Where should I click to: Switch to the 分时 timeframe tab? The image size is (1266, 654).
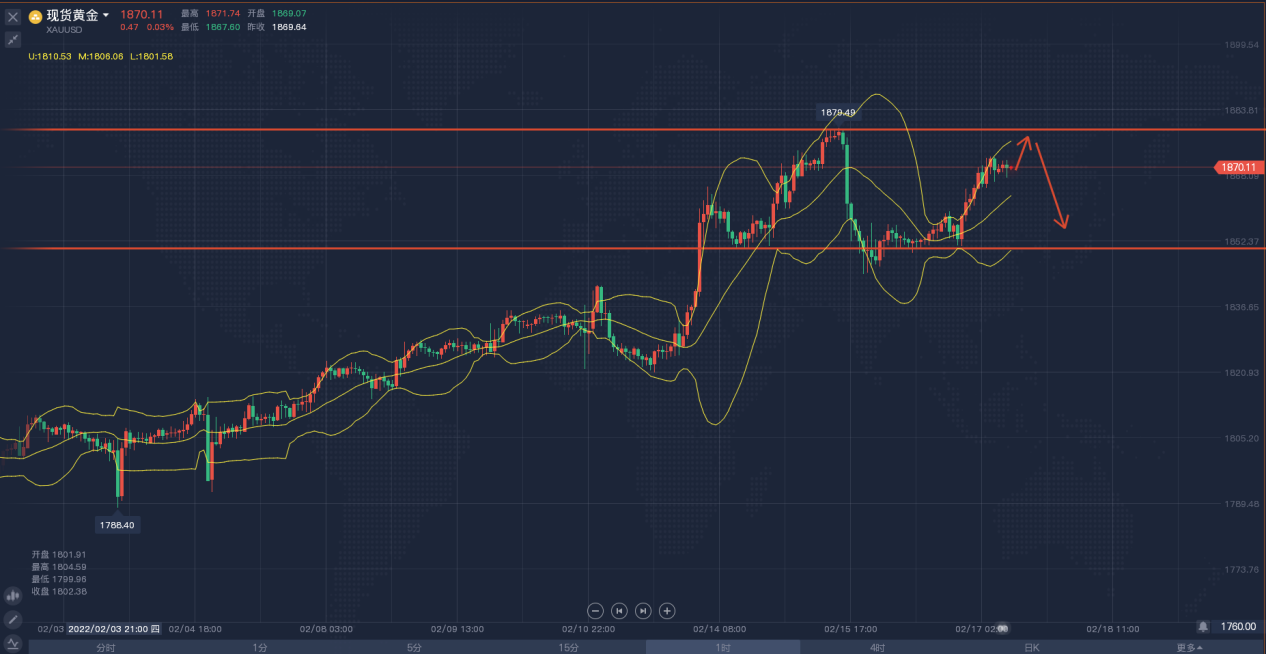click(x=105, y=647)
